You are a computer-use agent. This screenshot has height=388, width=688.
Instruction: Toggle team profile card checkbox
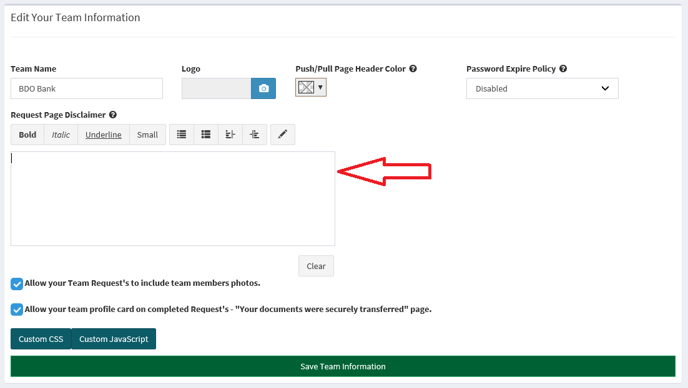(x=17, y=309)
